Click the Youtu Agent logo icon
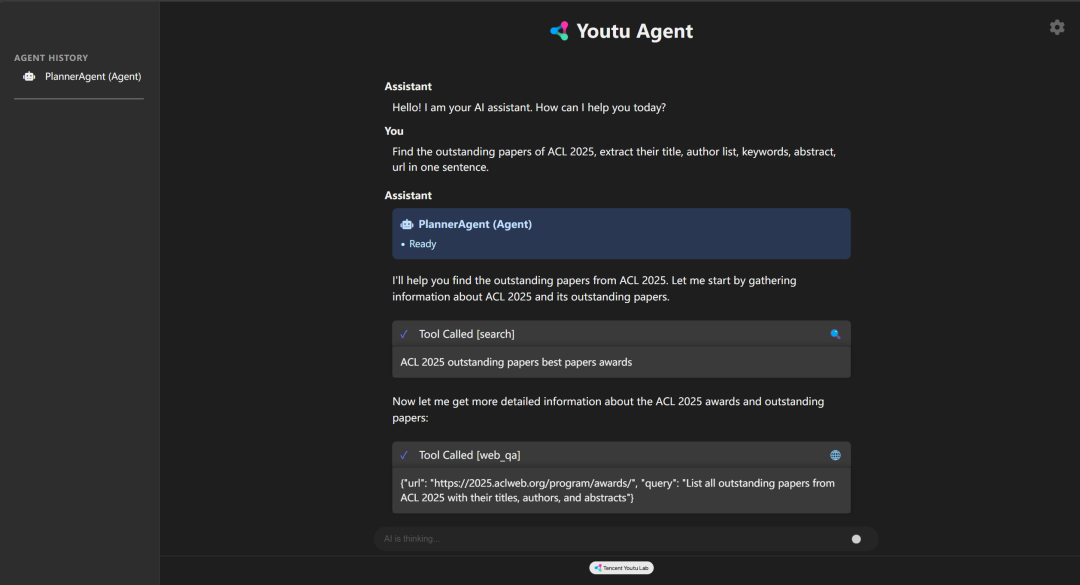The image size is (1080, 585). (559, 31)
